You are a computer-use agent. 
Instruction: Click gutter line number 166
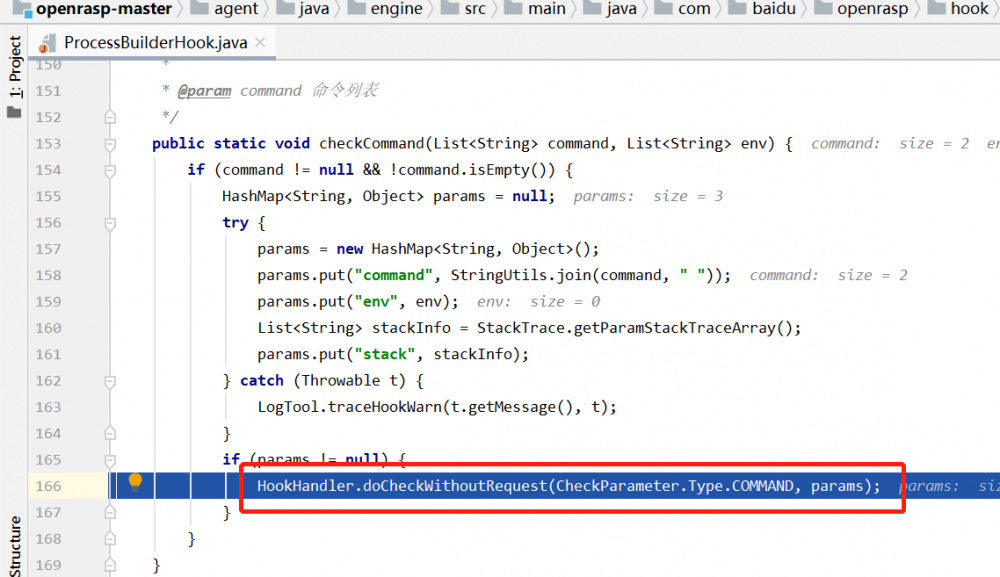pyautogui.click(x=48, y=486)
